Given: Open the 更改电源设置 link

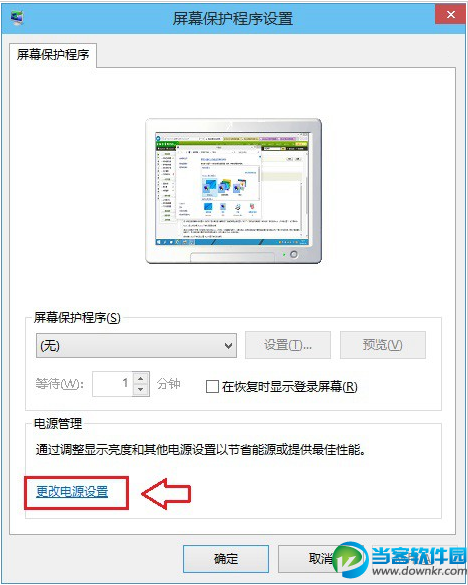Looking at the screenshot, I should (x=72, y=492).
